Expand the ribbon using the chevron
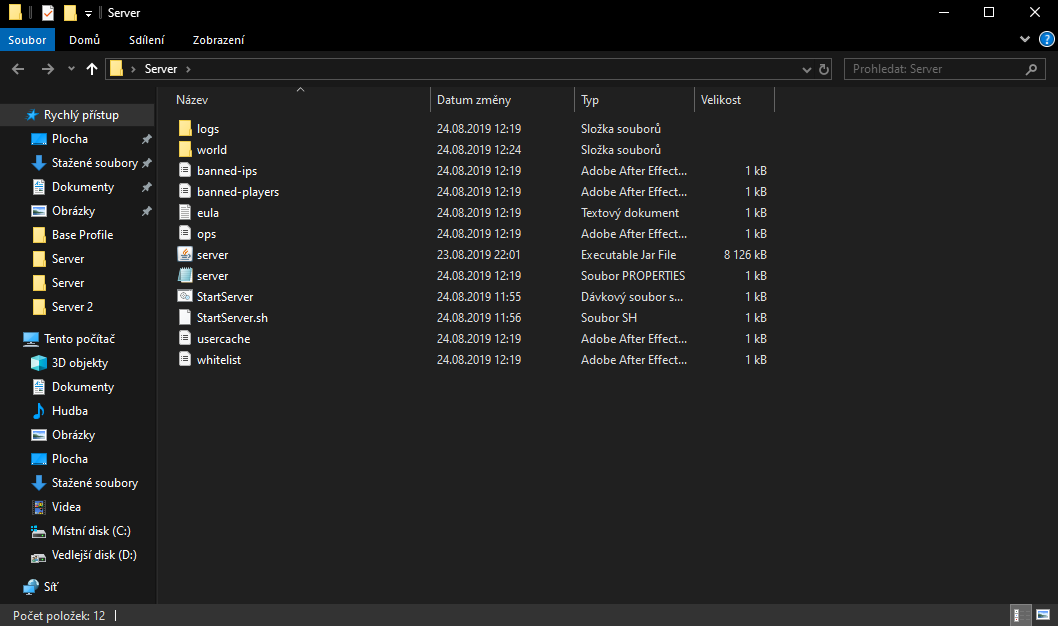The width and height of the screenshot is (1058, 626). 1025,39
